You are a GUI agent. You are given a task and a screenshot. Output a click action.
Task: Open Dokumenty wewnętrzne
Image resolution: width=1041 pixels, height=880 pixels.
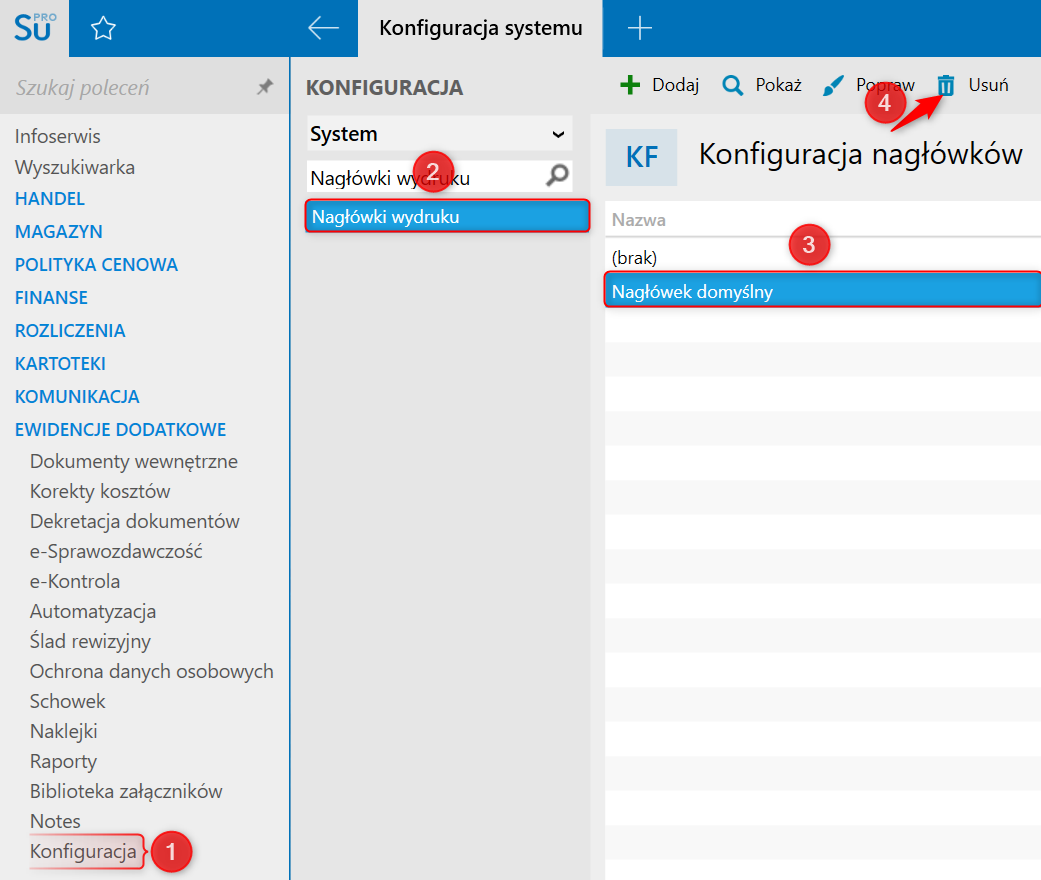point(133,461)
